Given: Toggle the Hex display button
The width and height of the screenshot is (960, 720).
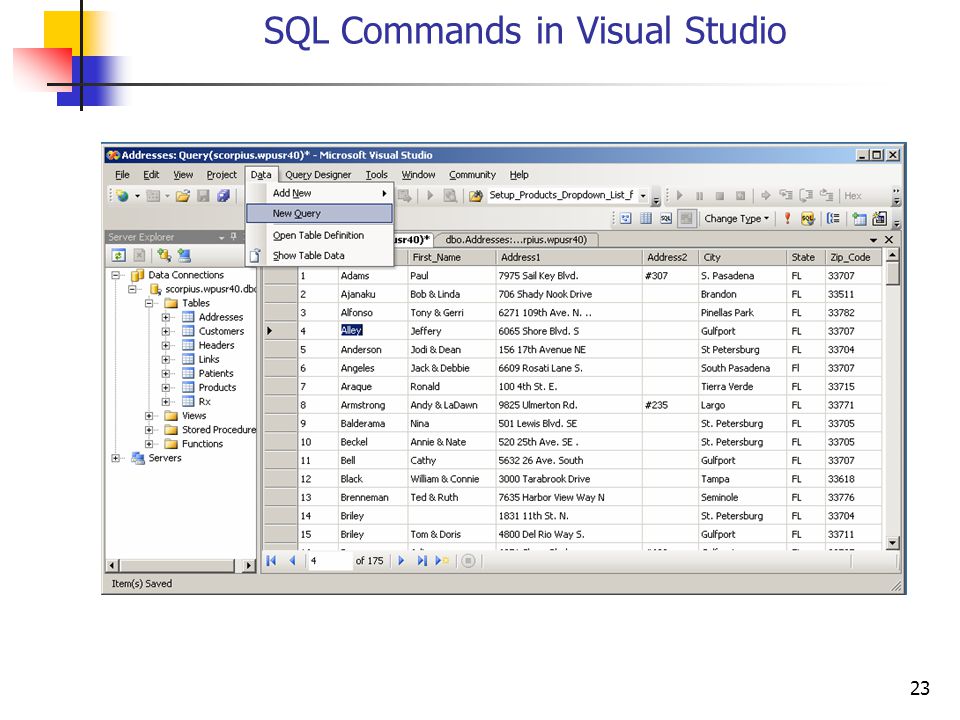Looking at the screenshot, I should 853,196.
